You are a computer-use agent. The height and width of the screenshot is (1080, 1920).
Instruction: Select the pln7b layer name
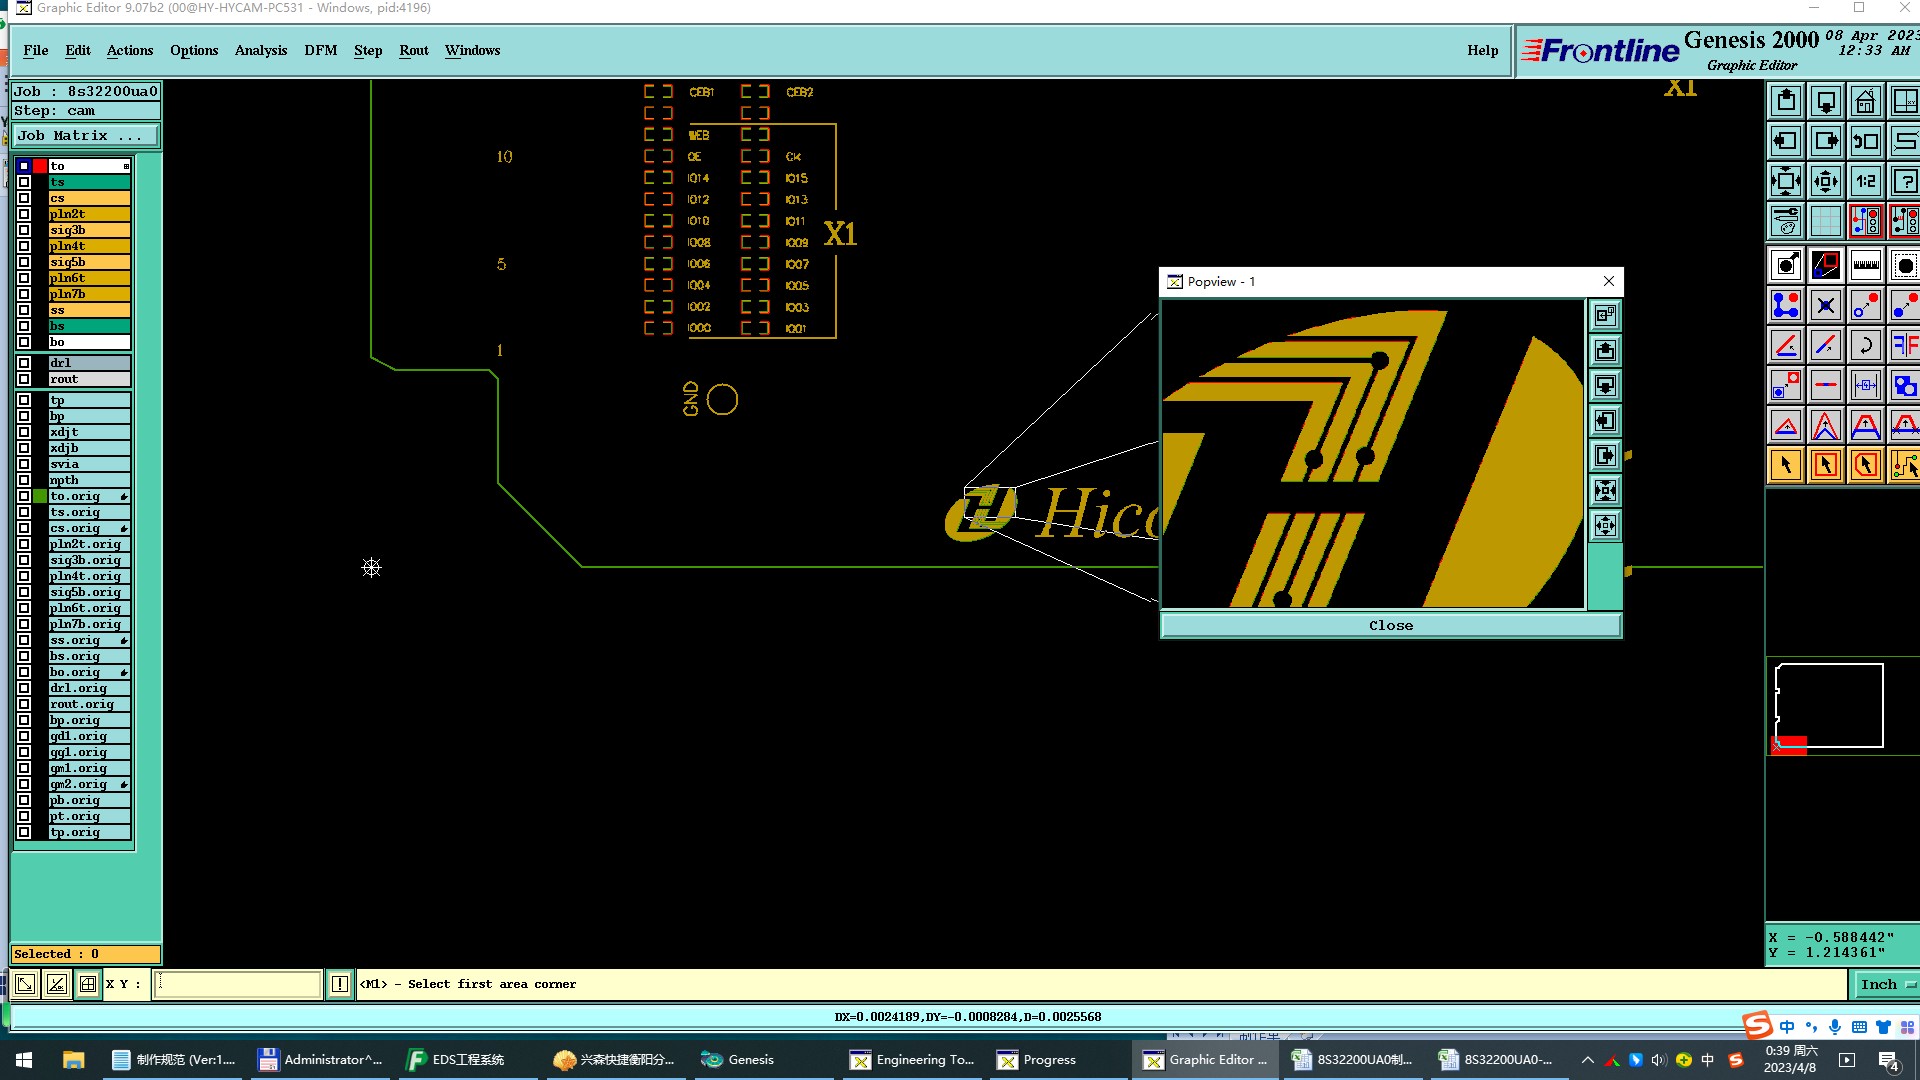pos(89,294)
